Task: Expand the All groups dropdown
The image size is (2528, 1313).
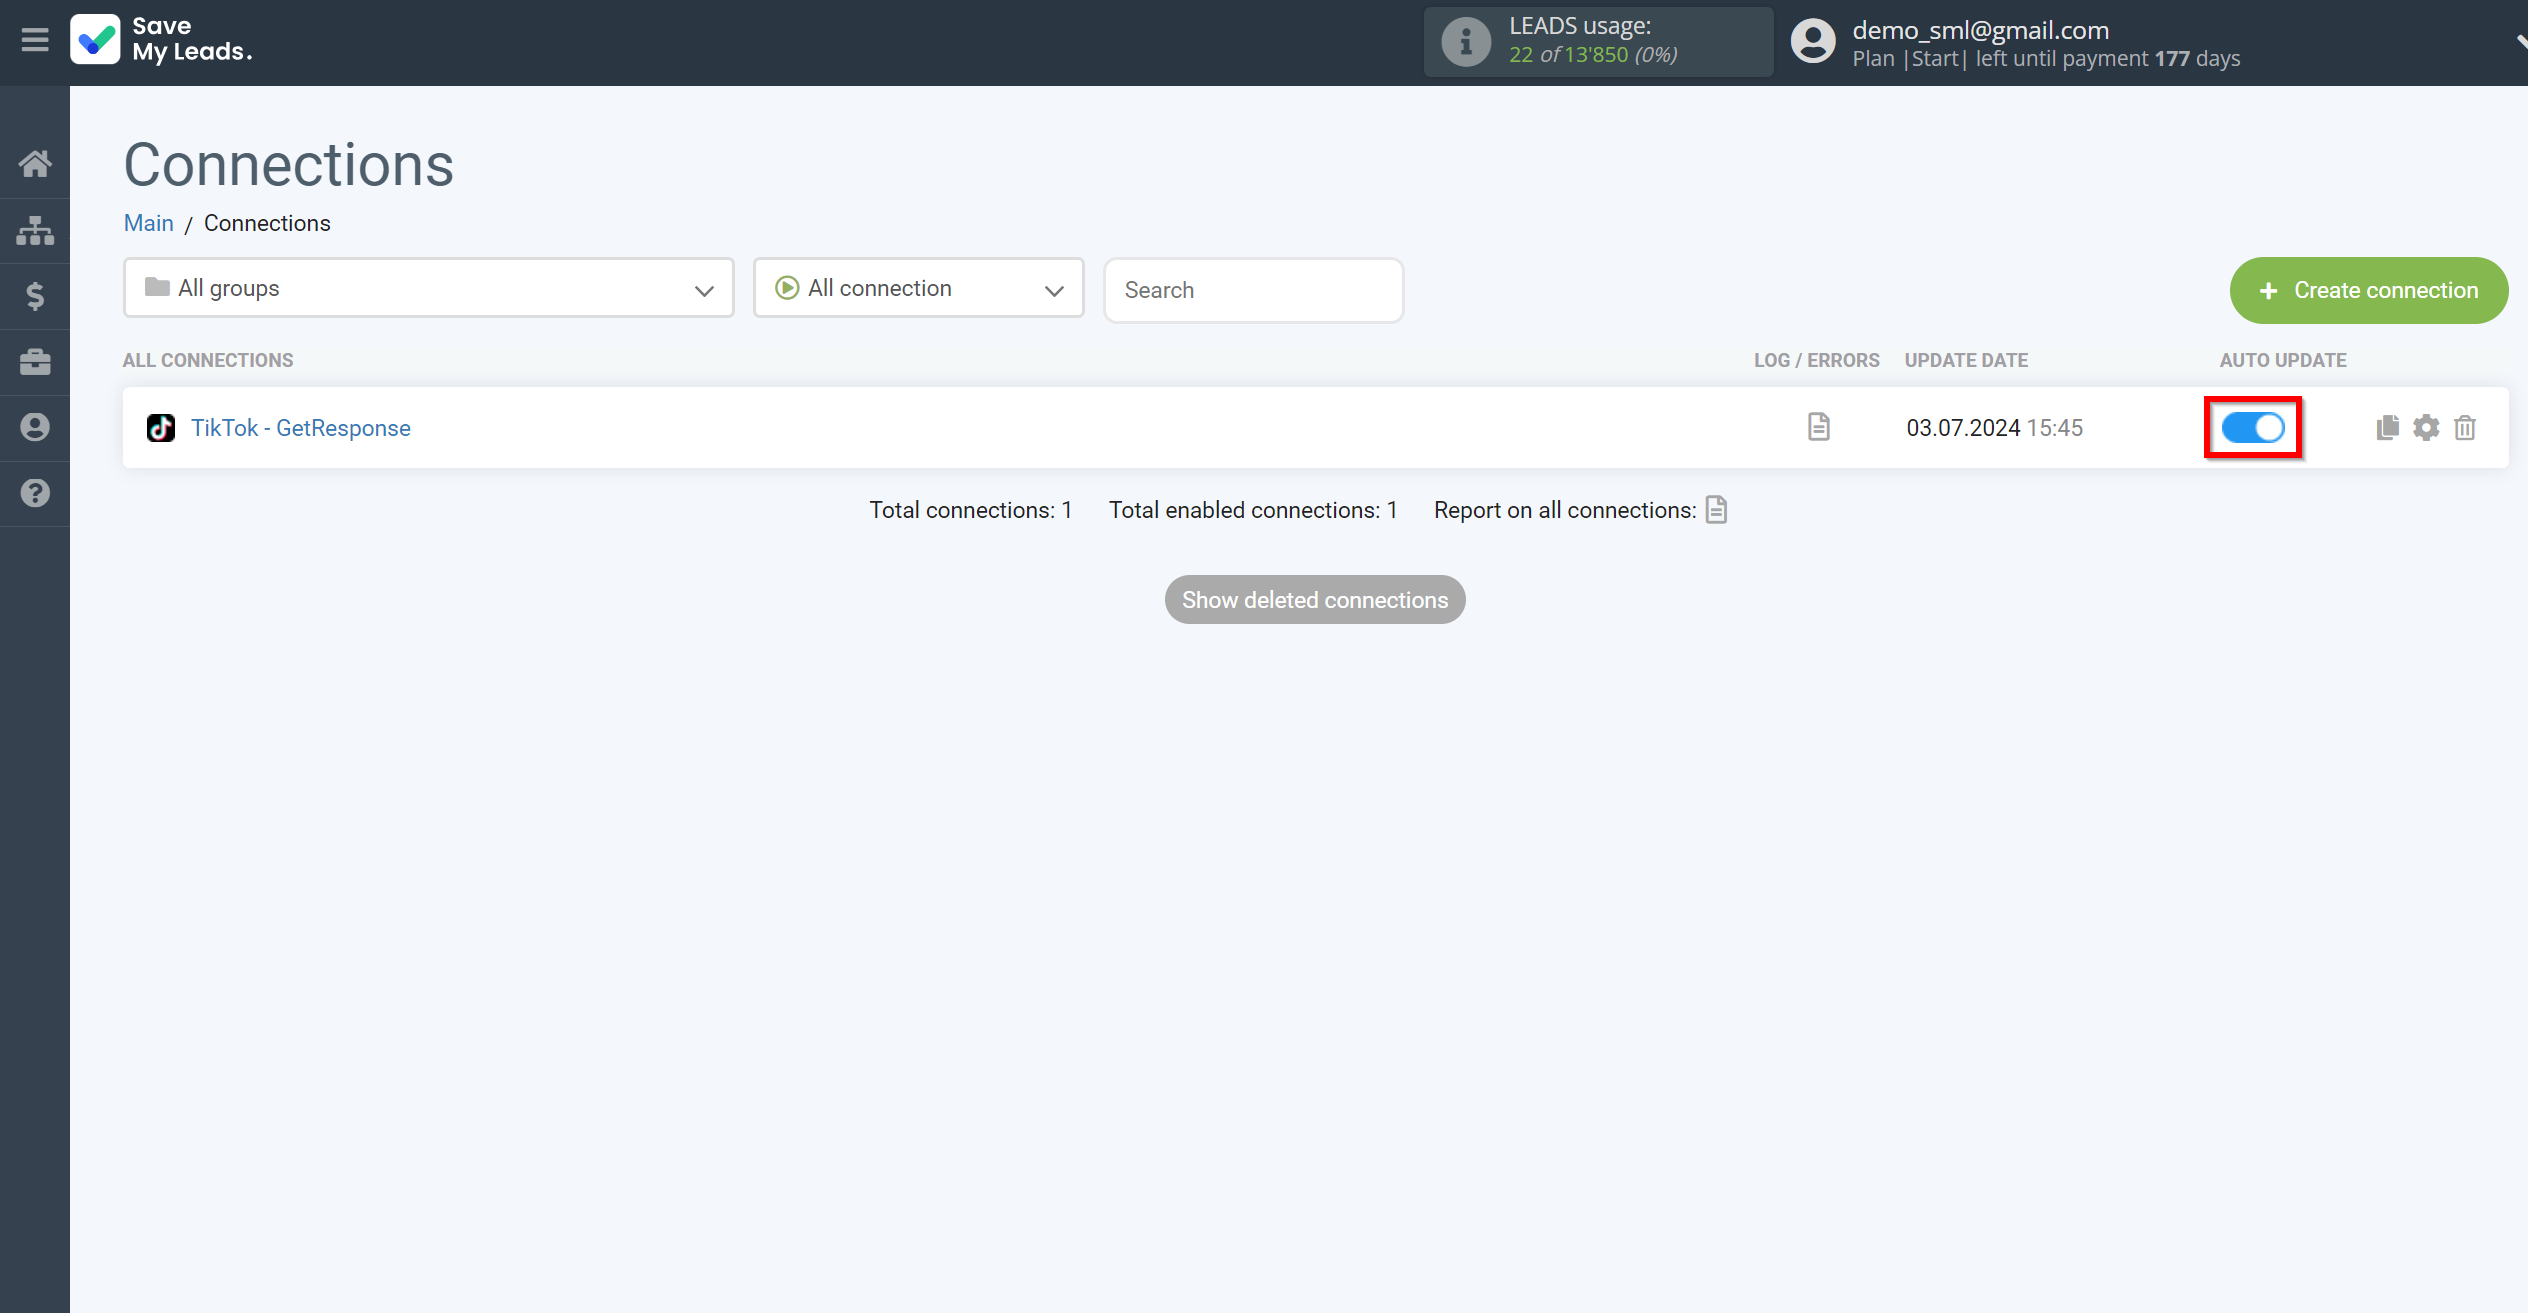Action: click(428, 288)
